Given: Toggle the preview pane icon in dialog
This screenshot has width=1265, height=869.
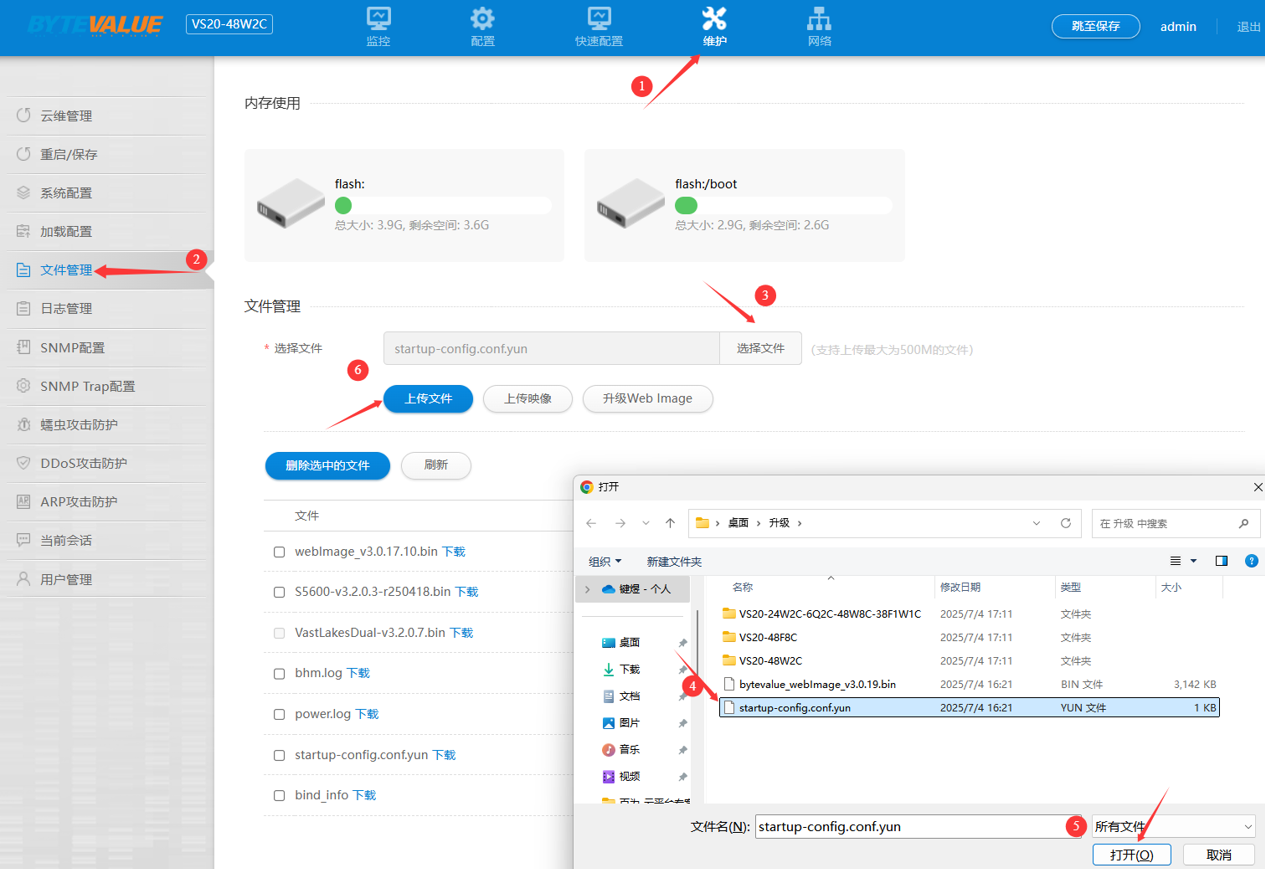Looking at the screenshot, I should [x=1221, y=561].
